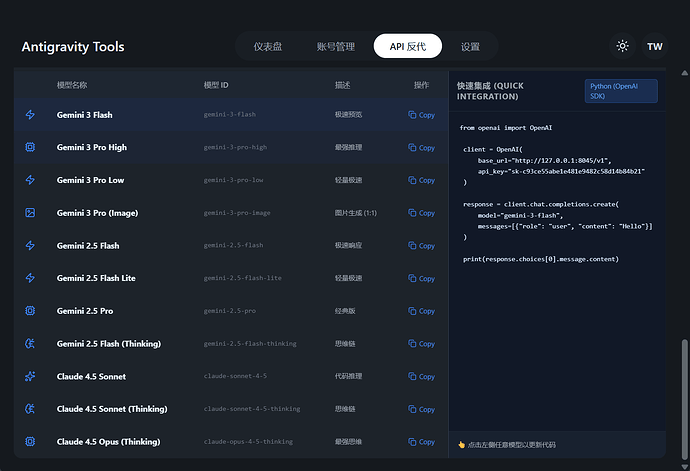The height and width of the screenshot is (471, 690).
Task: Click the lightning icon beside Gemini 3 Pro Low
Action: (x=30, y=180)
